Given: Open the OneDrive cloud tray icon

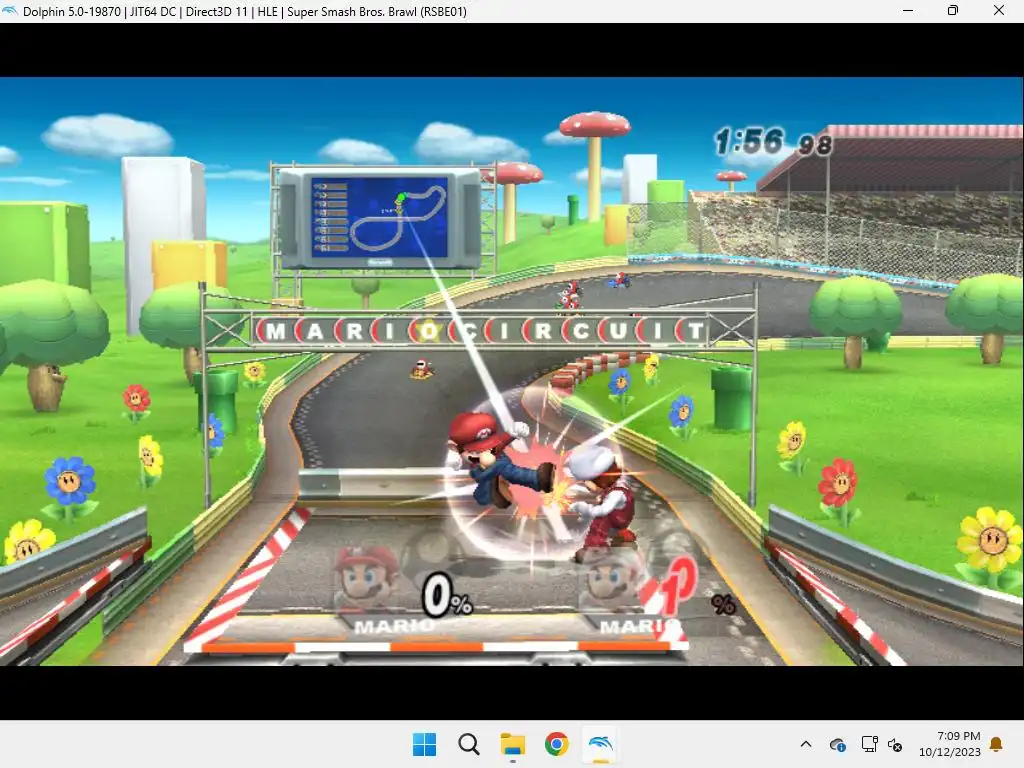Looking at the screenshot, I should pos(837,744).
